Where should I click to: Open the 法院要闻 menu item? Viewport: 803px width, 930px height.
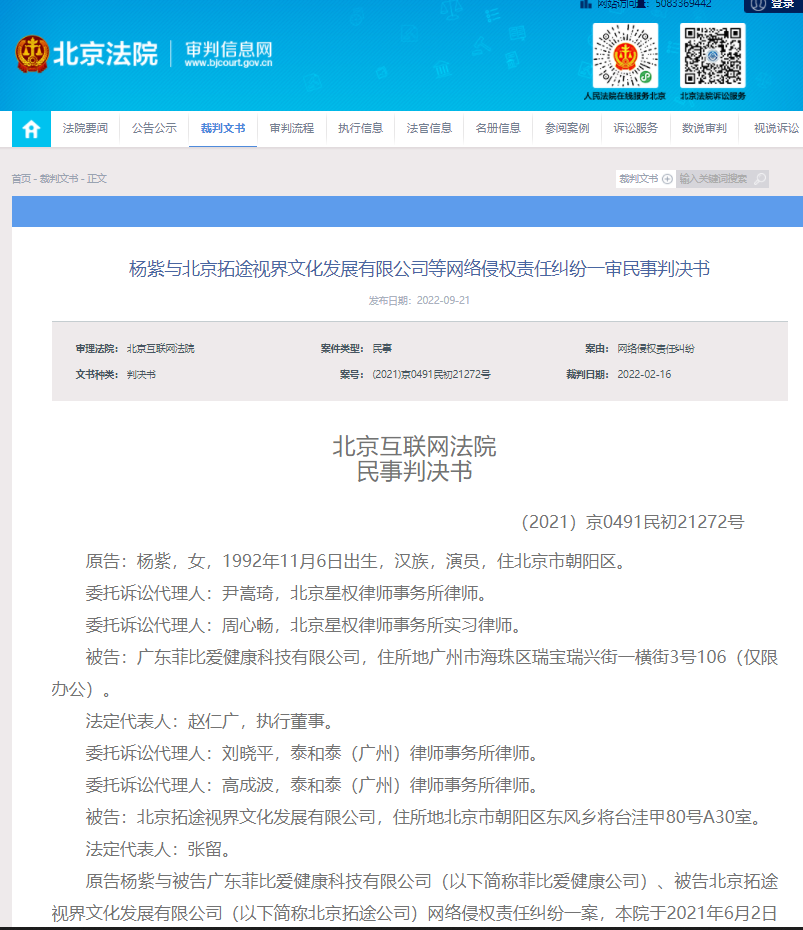coord(85,129)
